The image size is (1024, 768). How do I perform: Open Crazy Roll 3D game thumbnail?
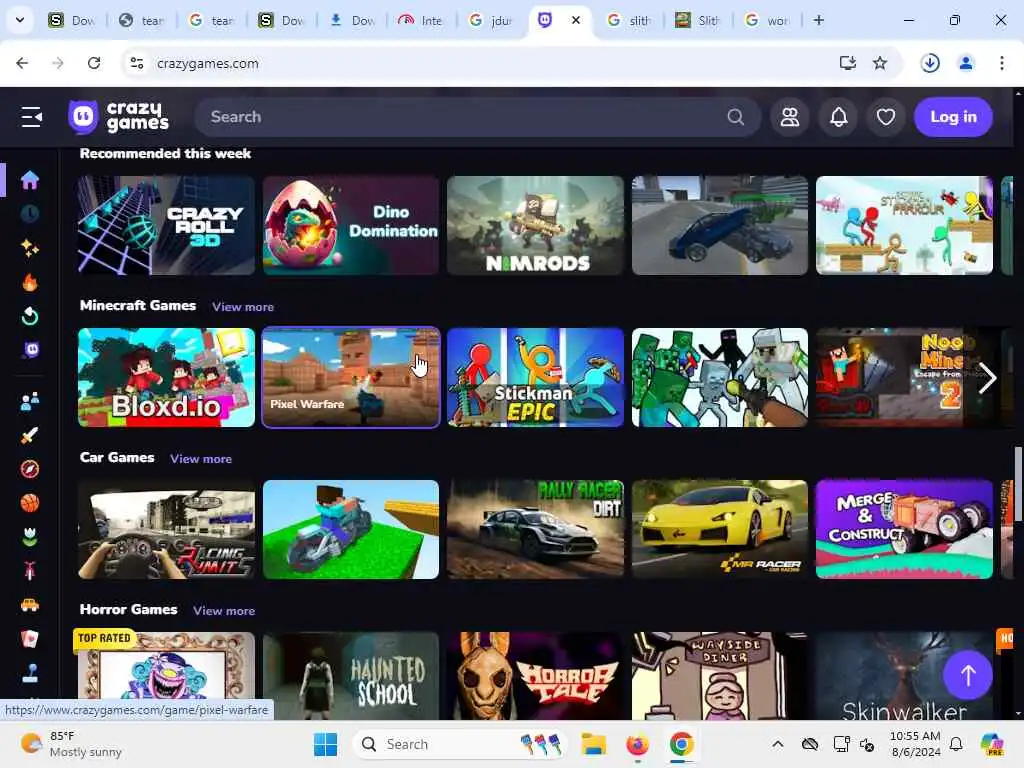pyautogui.click(x=167, y=225)
